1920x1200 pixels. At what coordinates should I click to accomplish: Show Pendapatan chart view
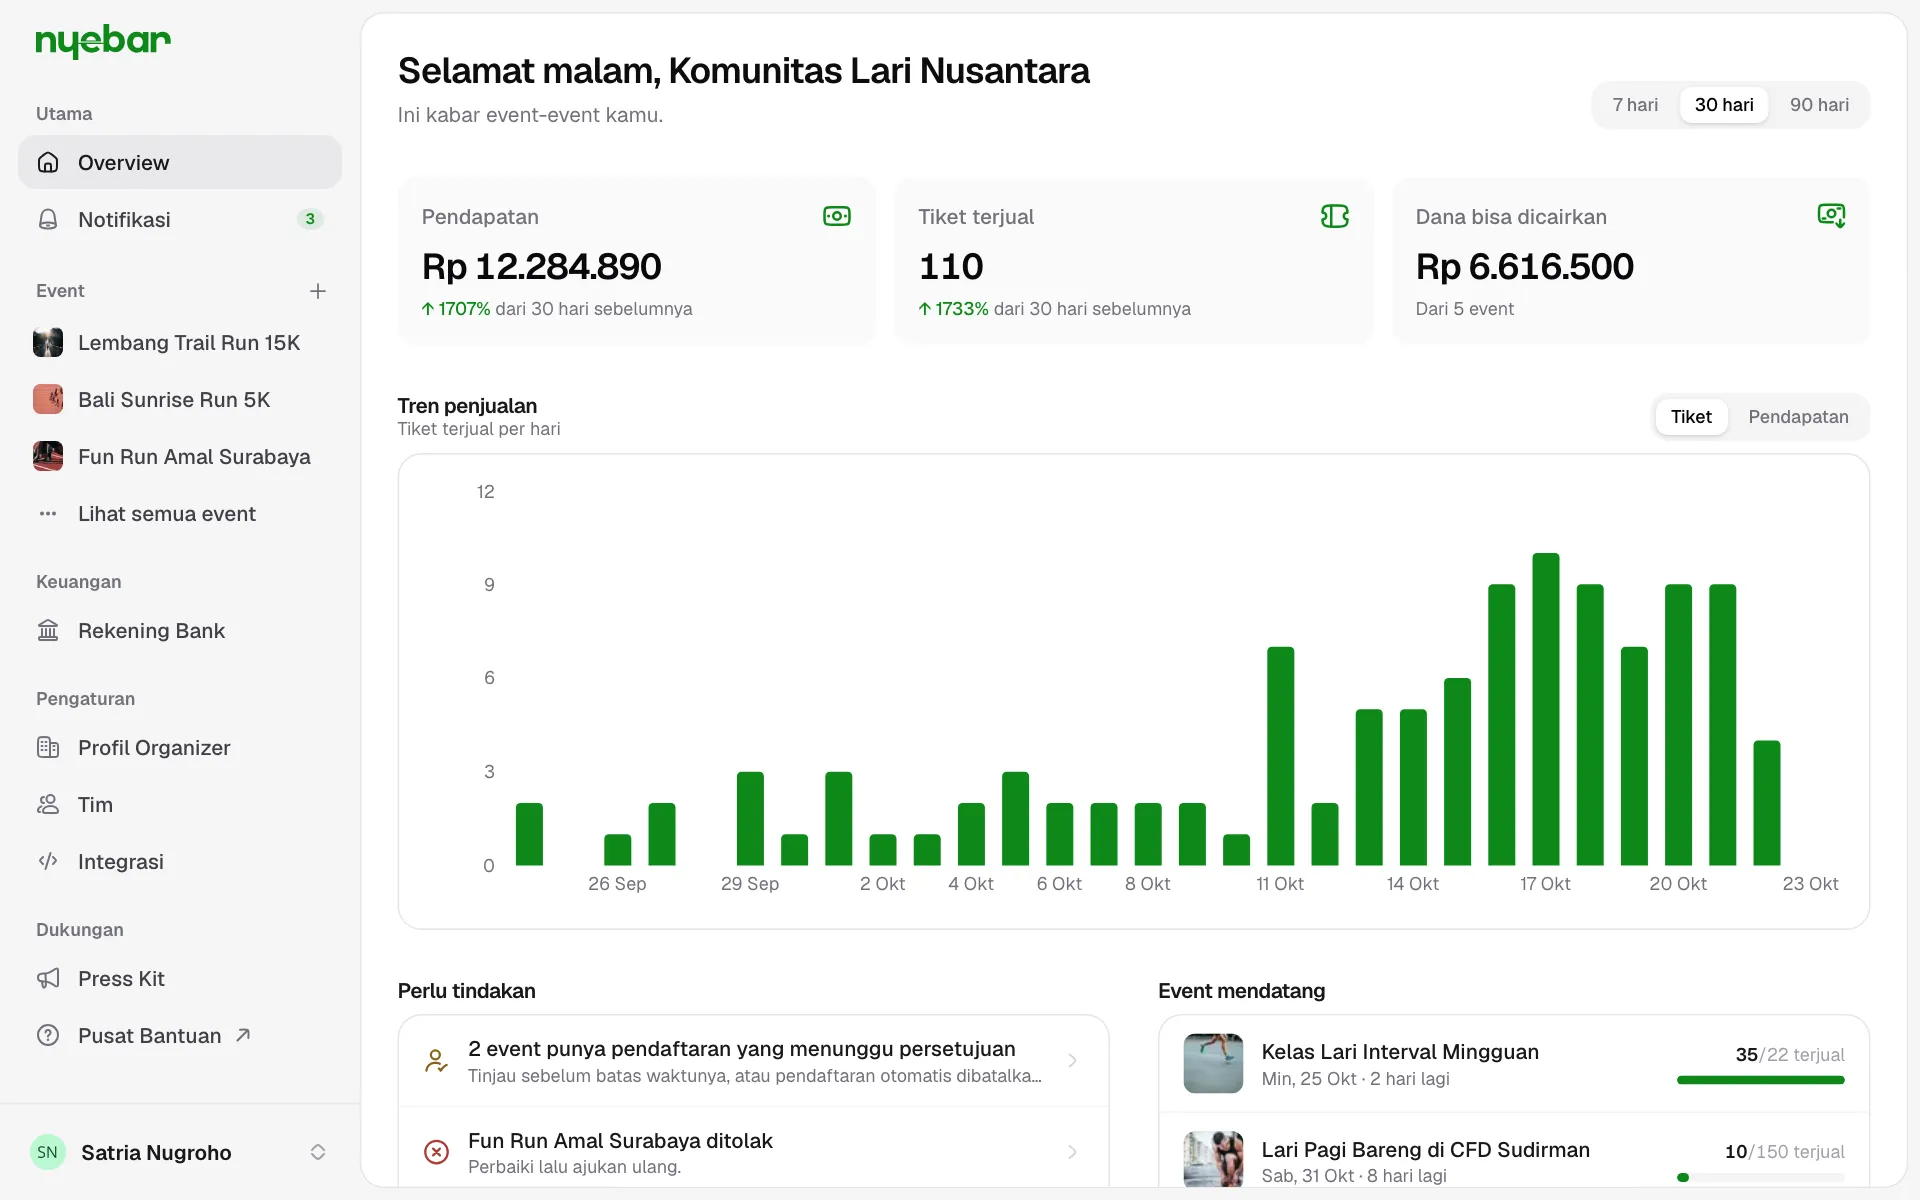[1798, 417]
